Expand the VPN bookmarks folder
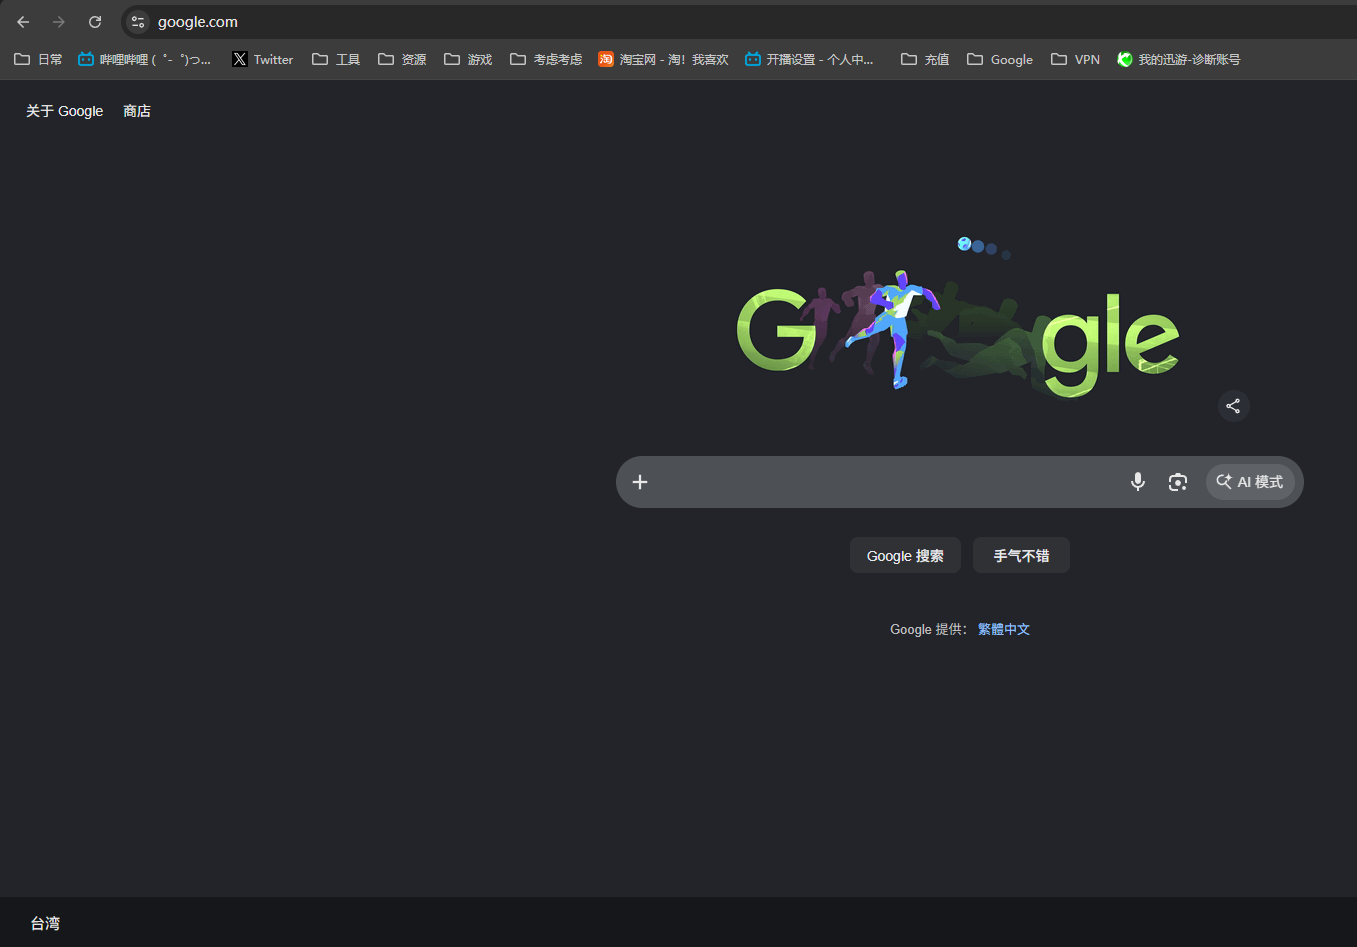 point(1075,60)
